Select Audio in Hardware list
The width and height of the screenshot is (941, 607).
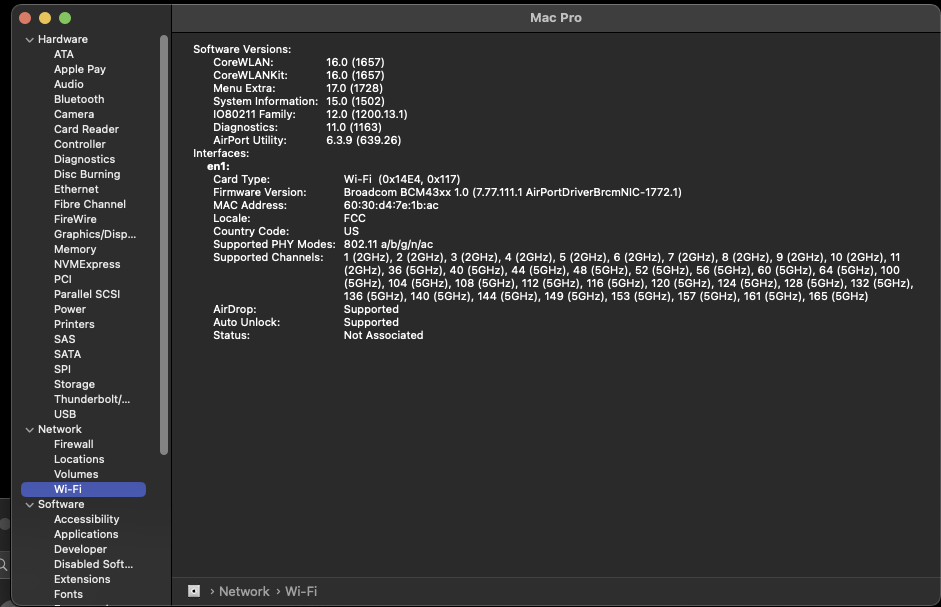[68, 84]
